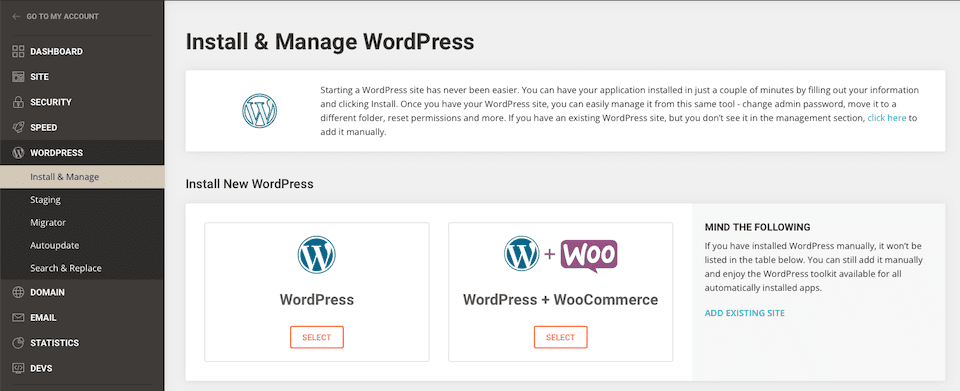Click the Site icon in sidebar

18,77
